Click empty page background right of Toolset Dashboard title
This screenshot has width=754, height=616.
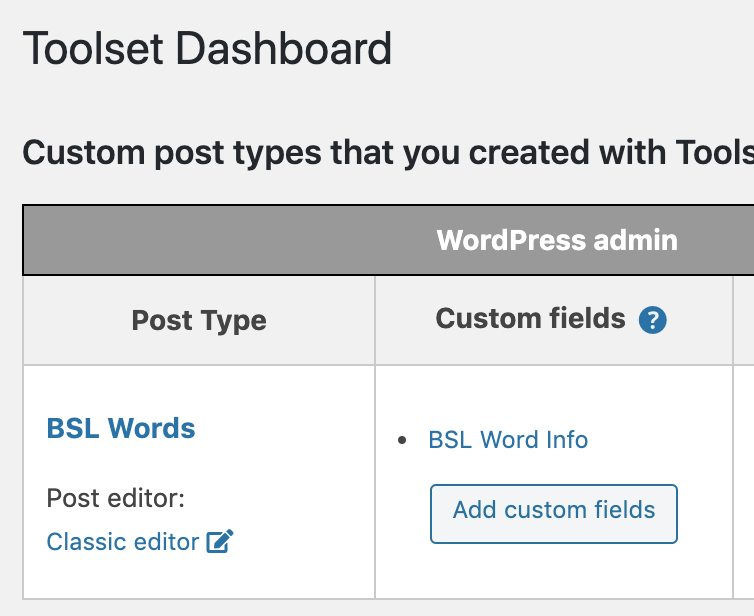pyautogui.click(x=570, y=50)
